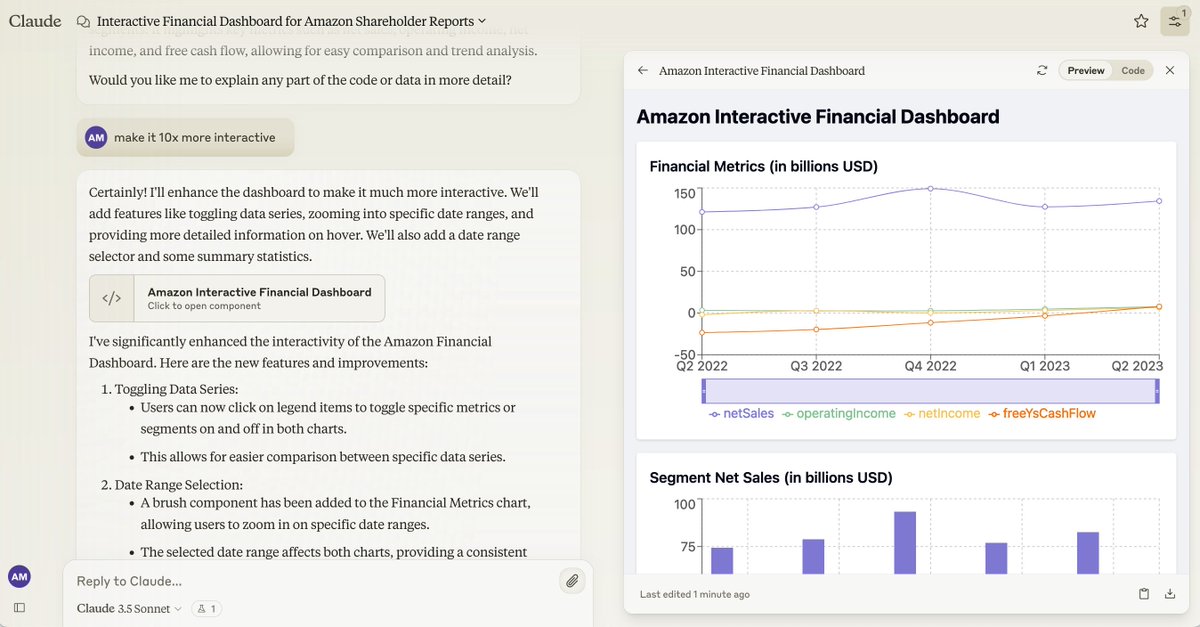Open the experimental features flask badge
The image size is (1200, 627).
pyautogui.click(x=207, y=608)
